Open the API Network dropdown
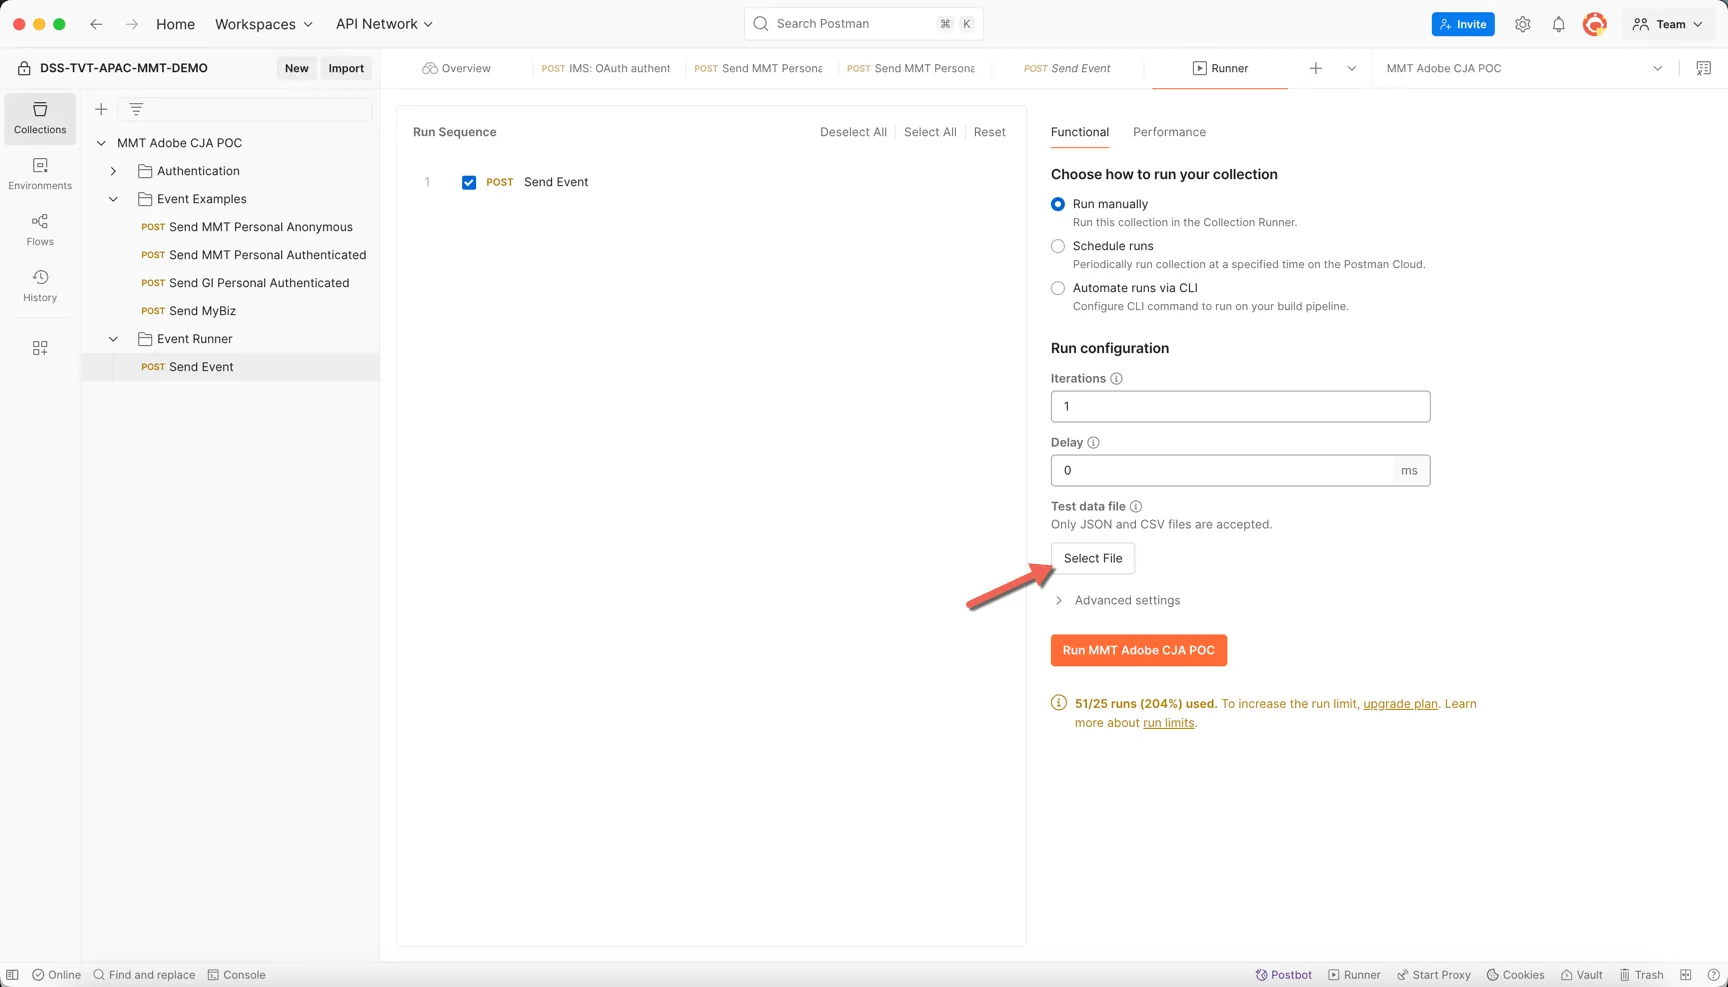 (x=384, y=24)
